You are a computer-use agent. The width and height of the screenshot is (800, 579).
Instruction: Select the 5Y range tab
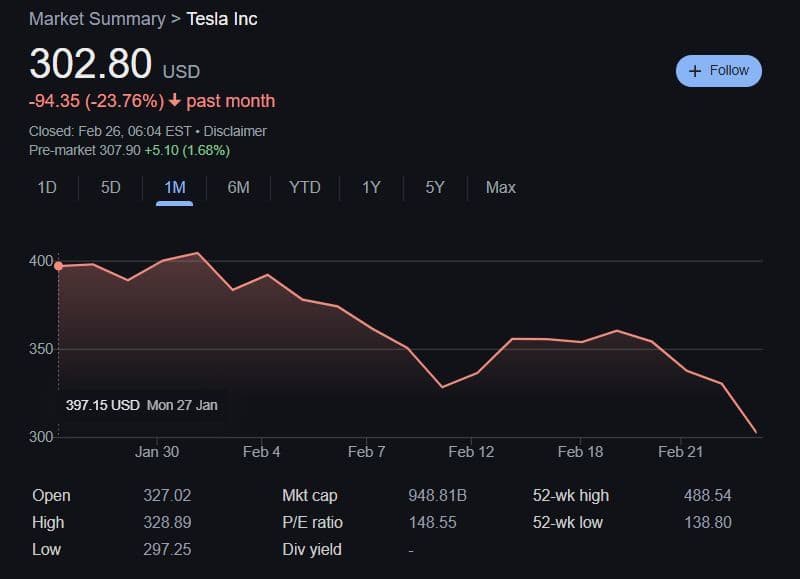[434, 187]
